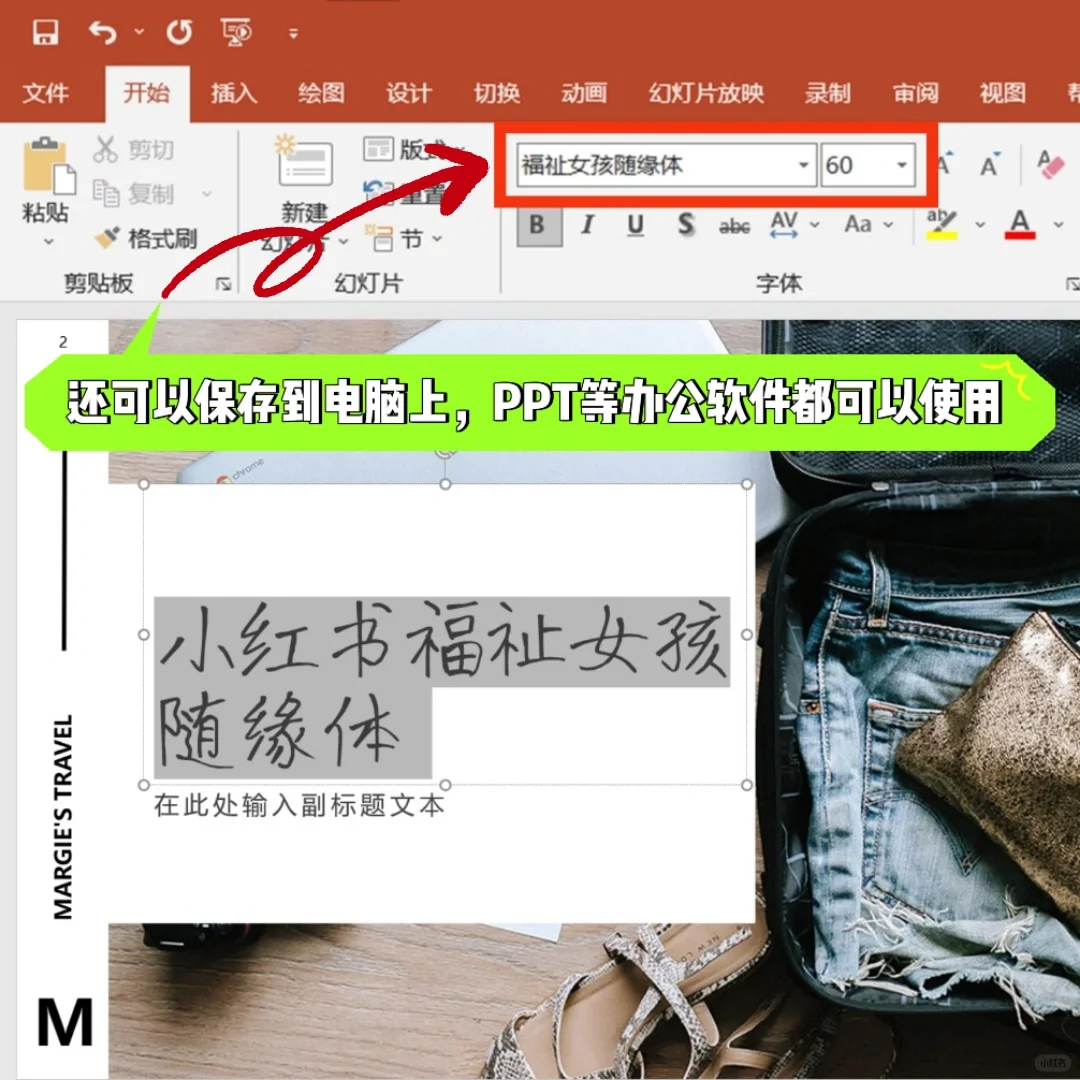Image resolution: width=1080 pixels, height=1080 pixels.
Task: Toggle underline formatting
Action: pos(636,226)
